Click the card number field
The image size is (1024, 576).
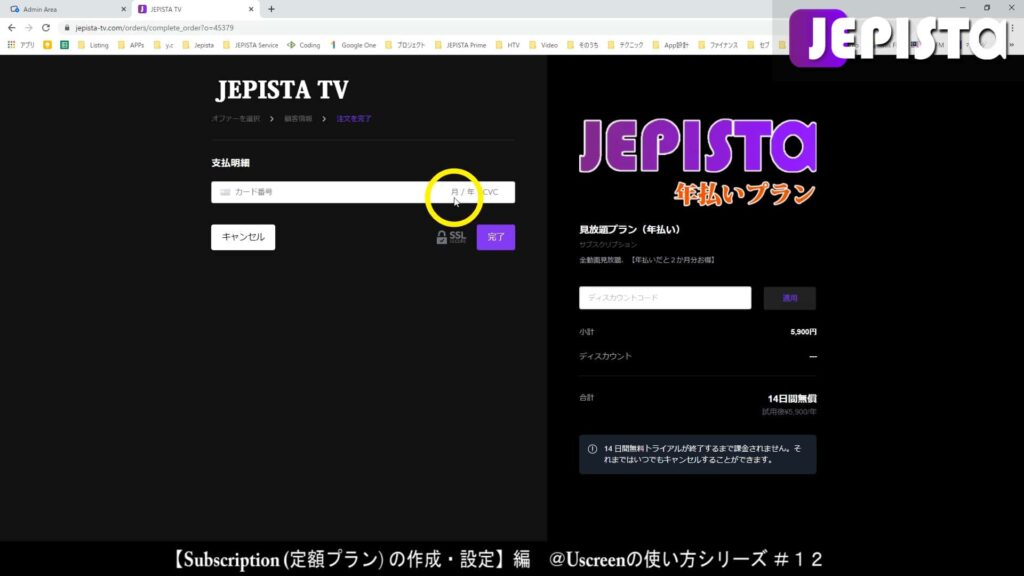(327, 192)
